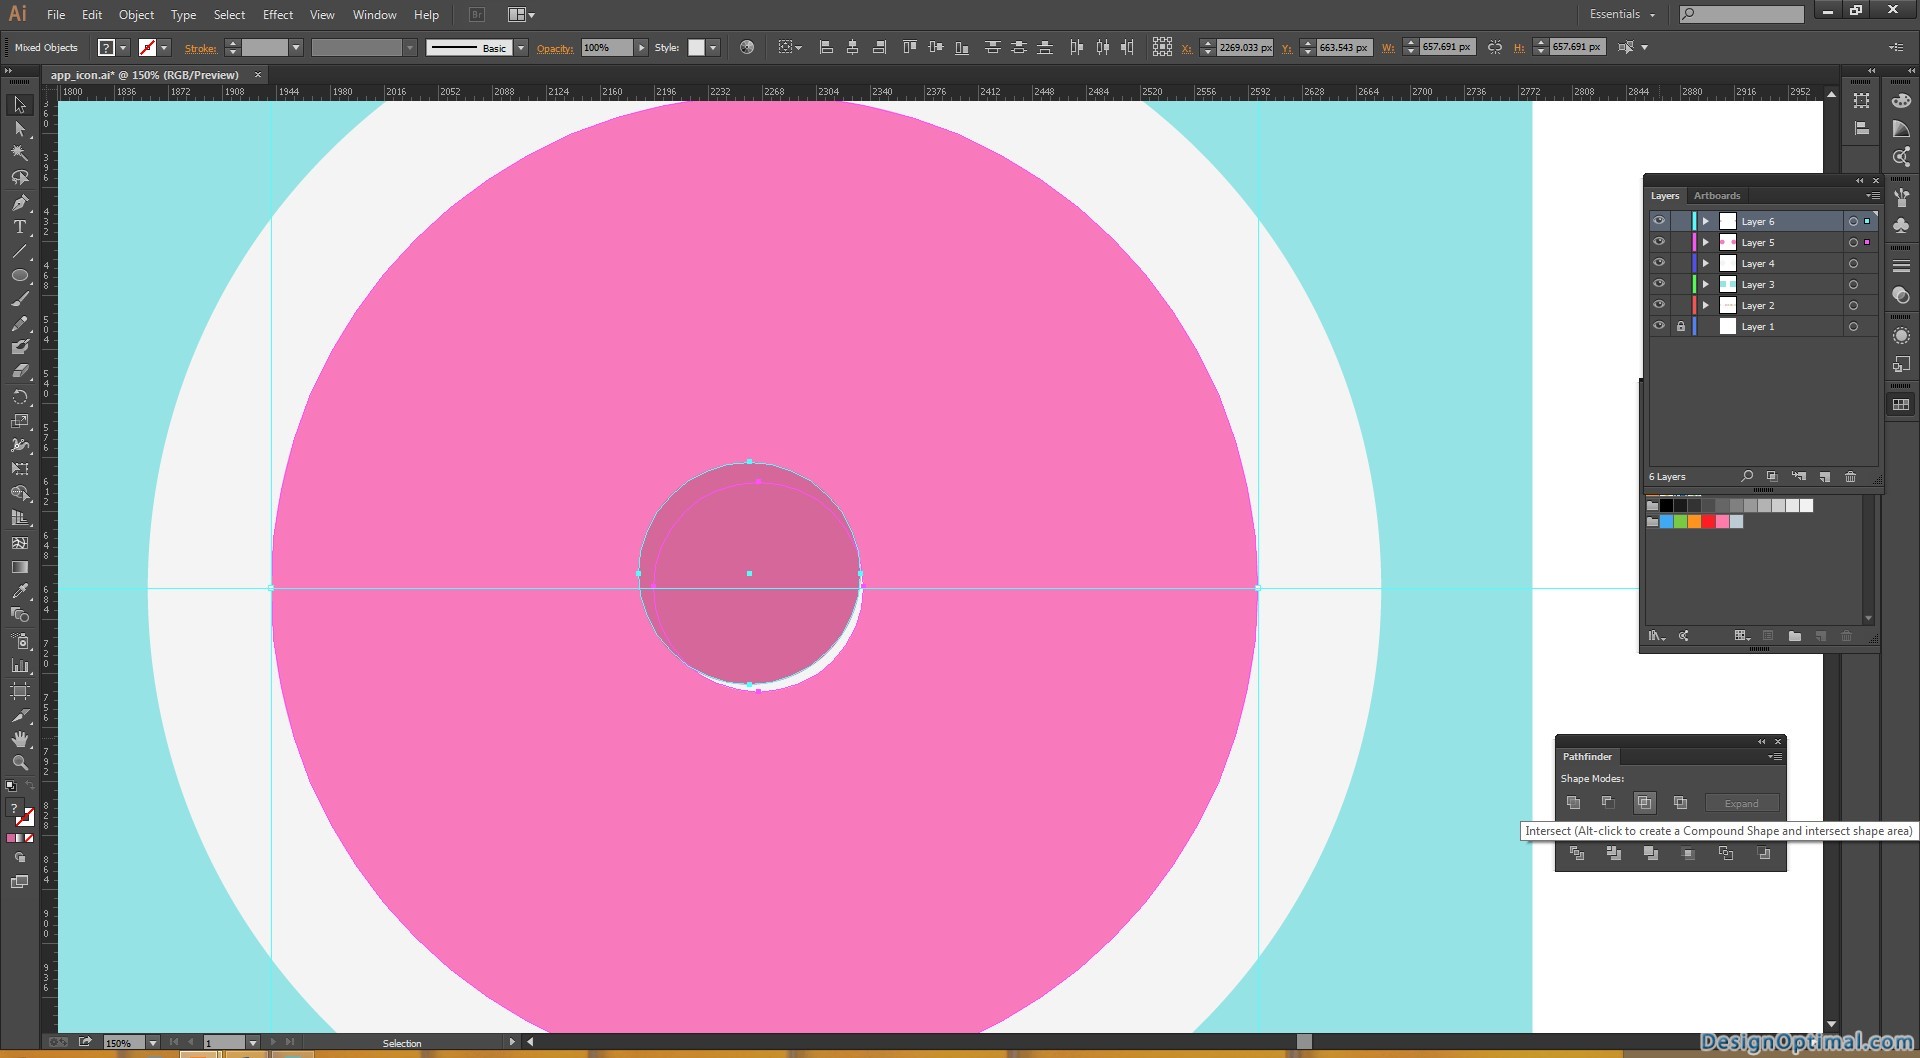Viewport: 1920px width, 1058px height.
Task: Apply Pathfinder Outline
Action: (x=1726, y=853)
